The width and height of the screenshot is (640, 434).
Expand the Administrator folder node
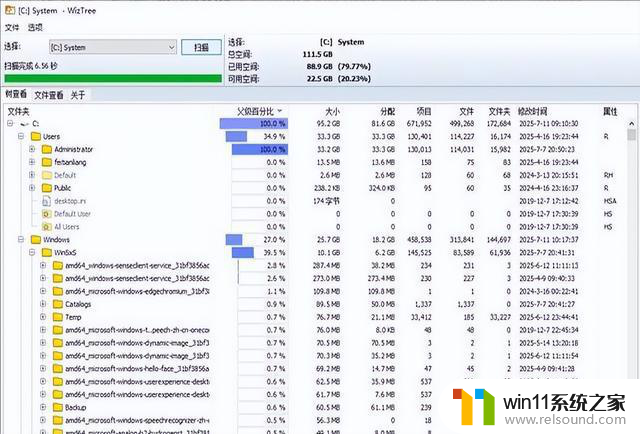32,149
